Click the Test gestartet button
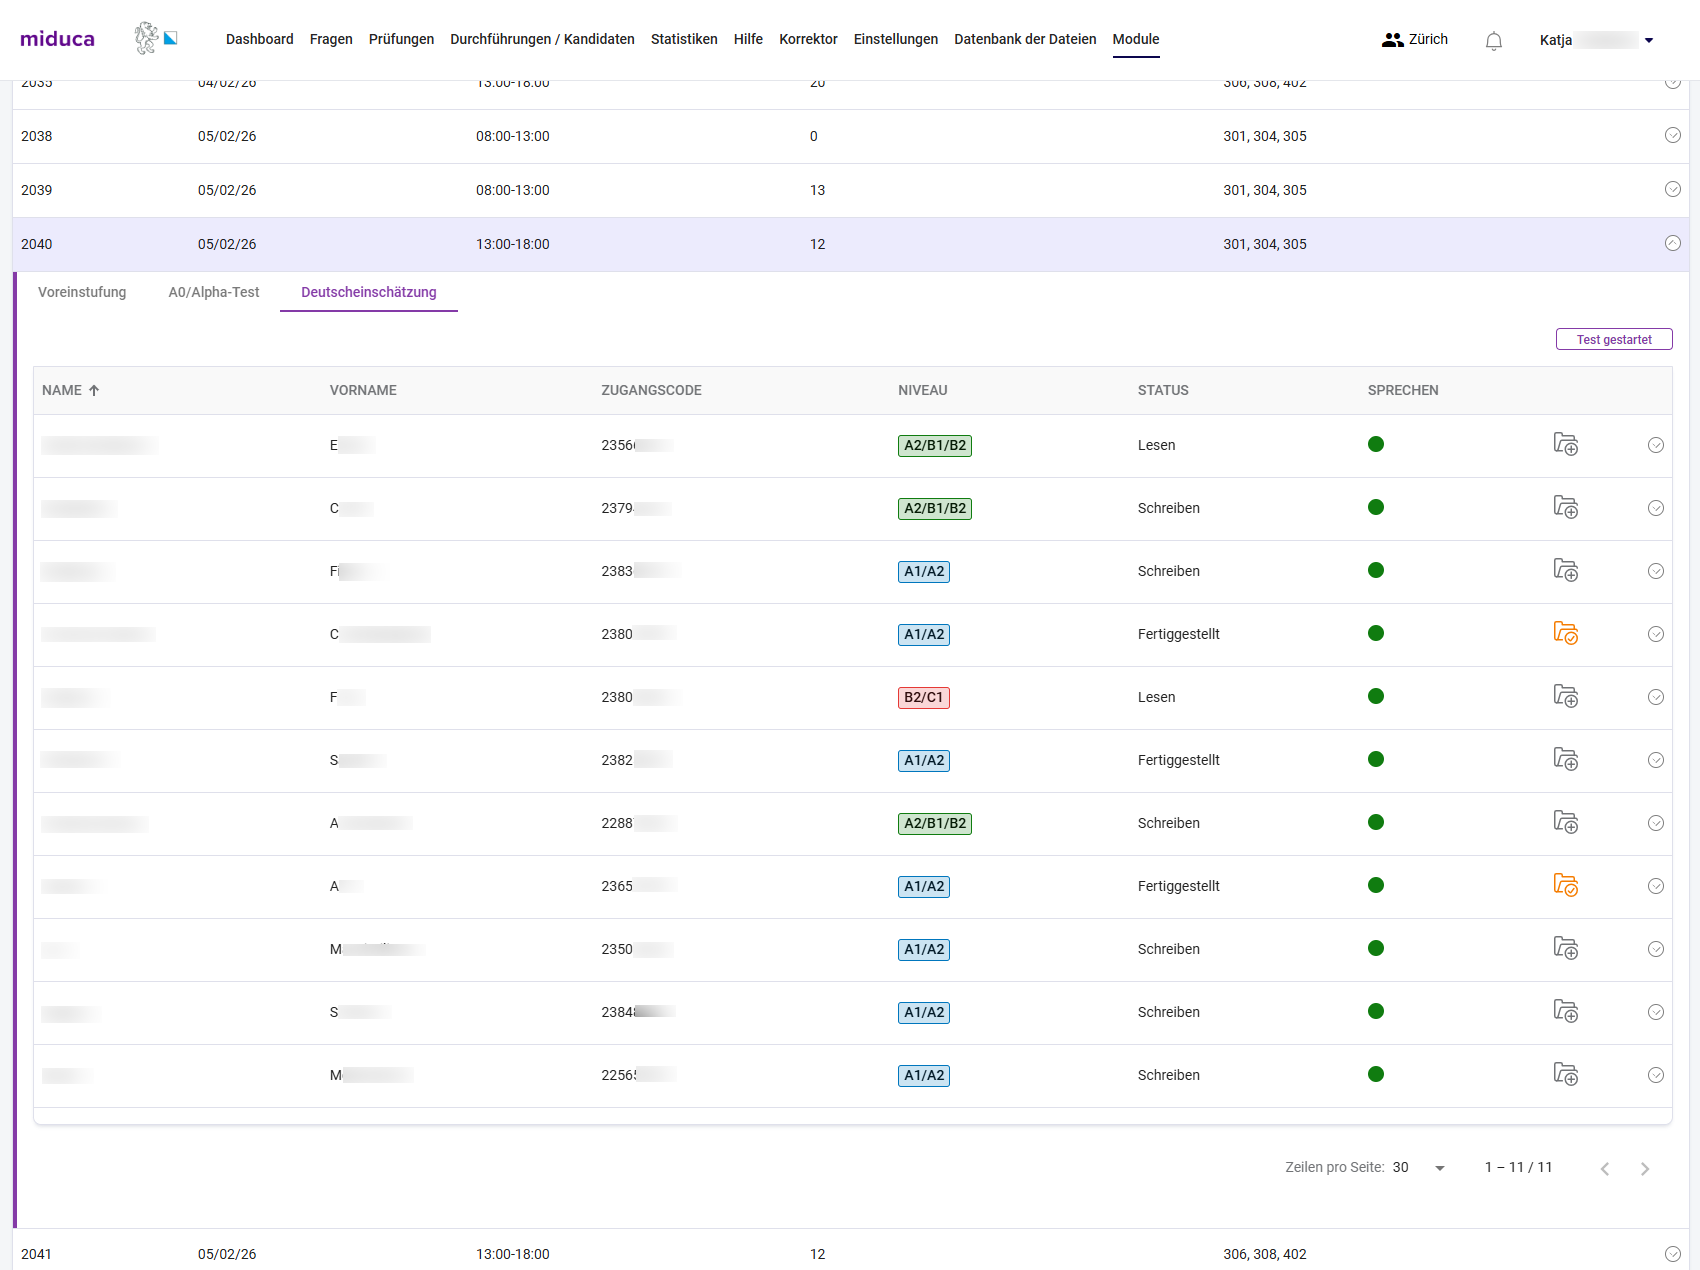Viewport: 1700px width, 1270px height. point(1613,338)
